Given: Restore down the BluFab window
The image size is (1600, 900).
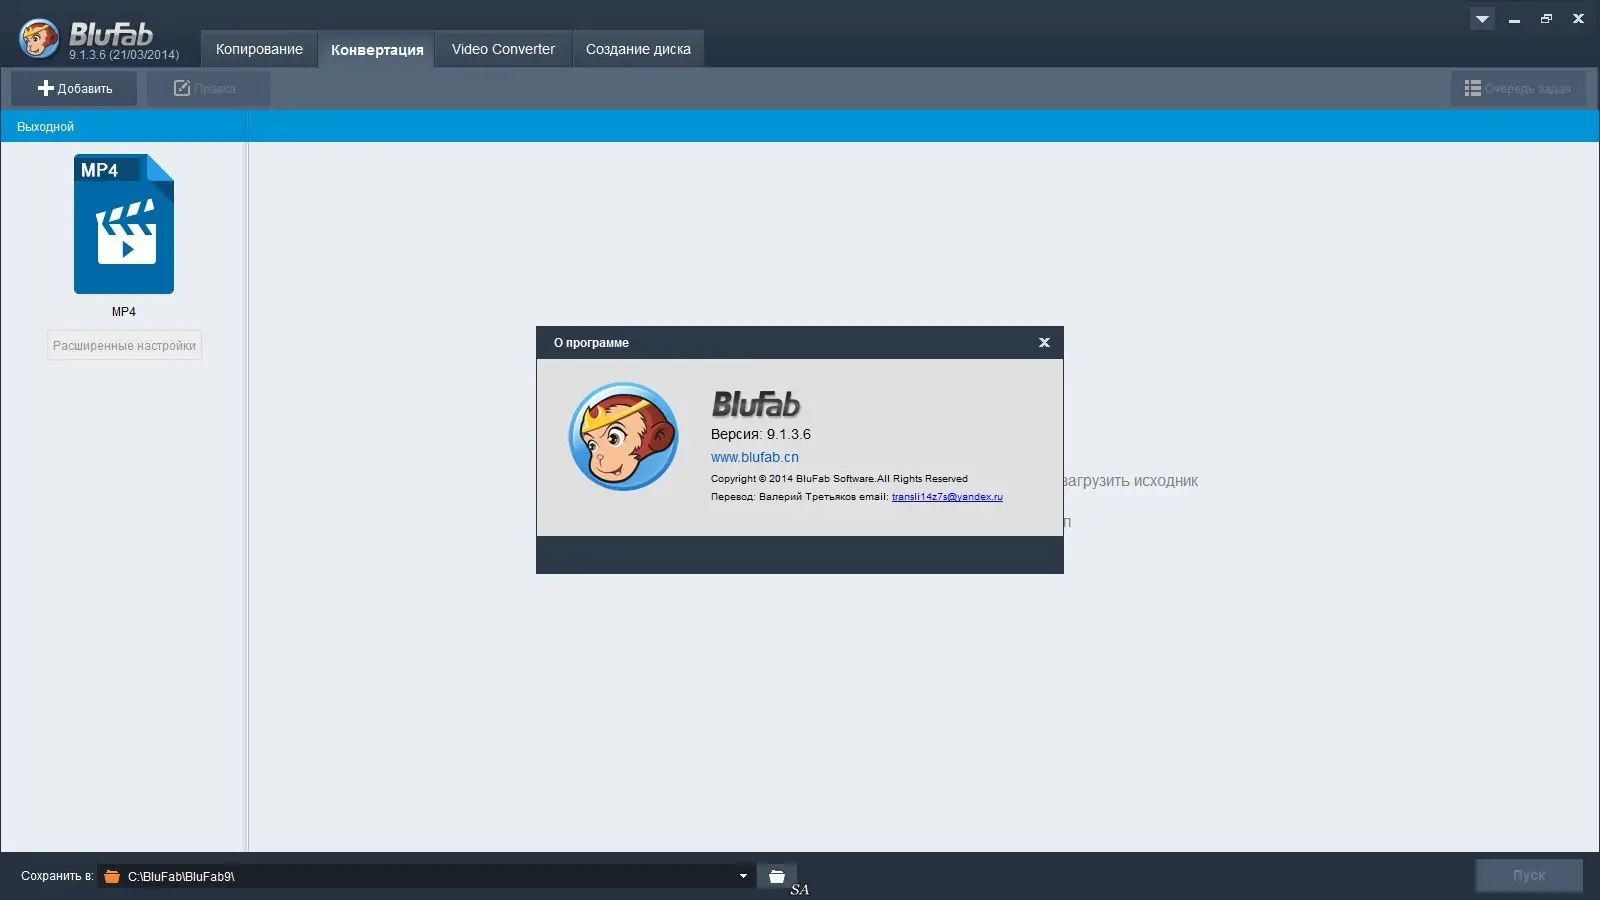Looking at the screenshot, I should pyautogui.click(x=1546, y=19).
